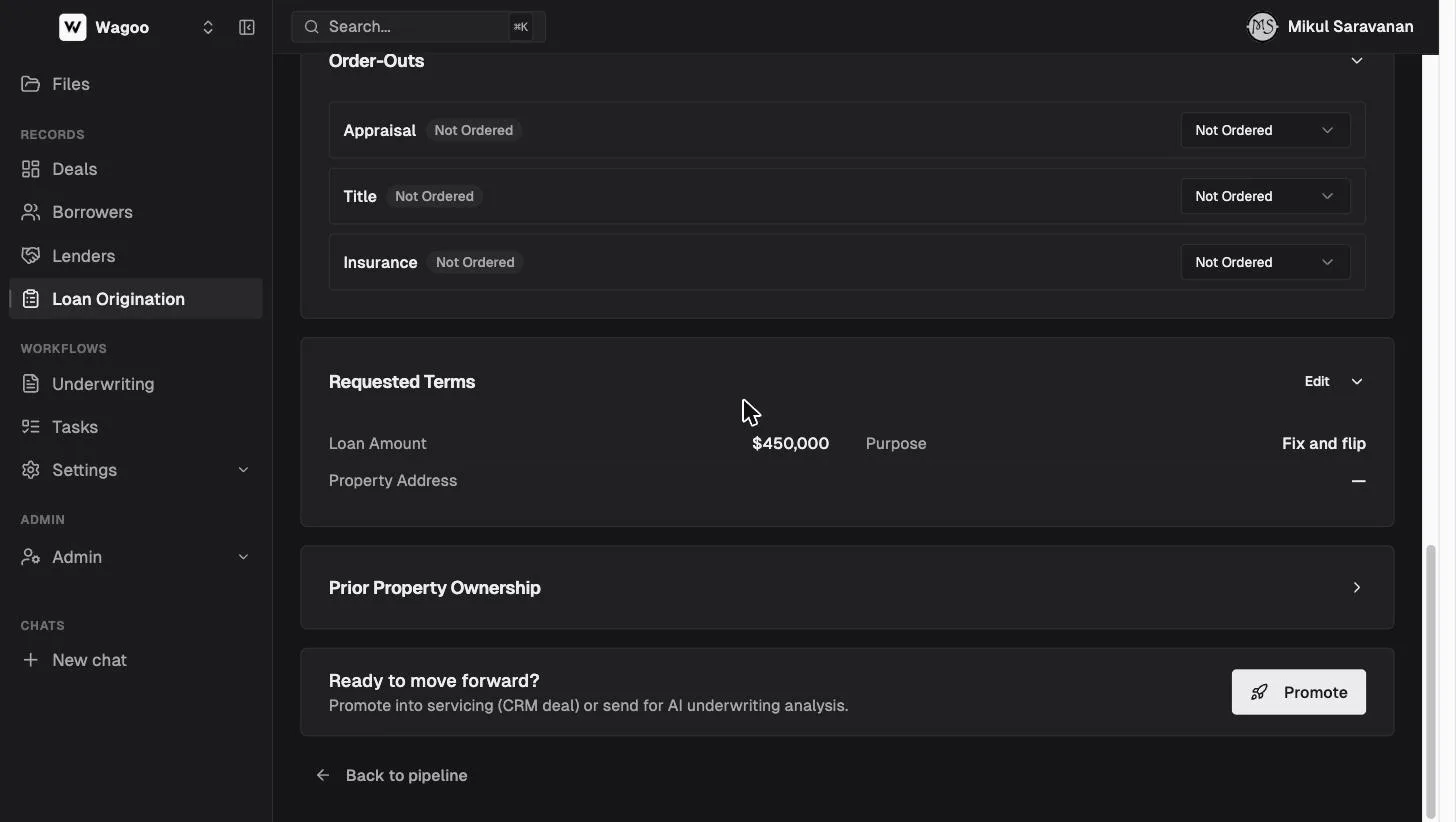Click the Underwriting document icon
The image size is (1456, 822).
point(31,384)
